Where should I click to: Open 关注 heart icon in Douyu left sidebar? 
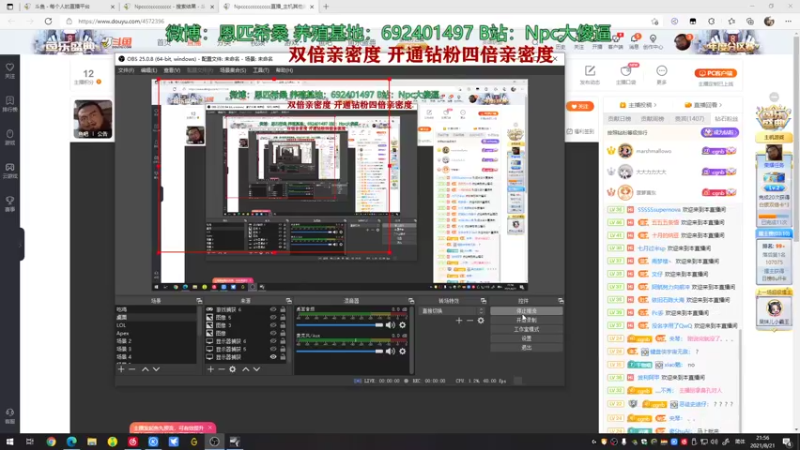10,67
